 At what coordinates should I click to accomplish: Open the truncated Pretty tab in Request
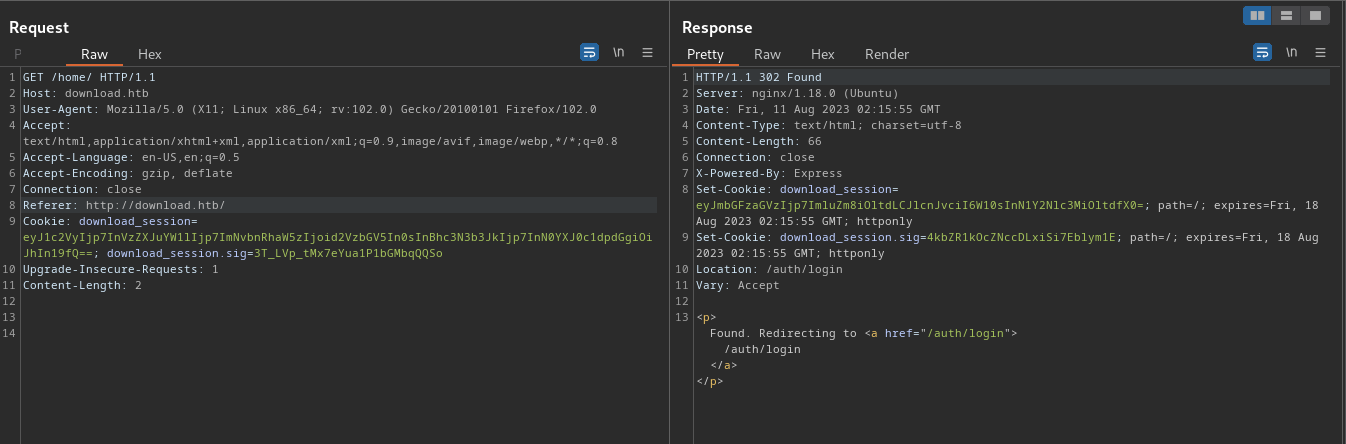(18, 54)
